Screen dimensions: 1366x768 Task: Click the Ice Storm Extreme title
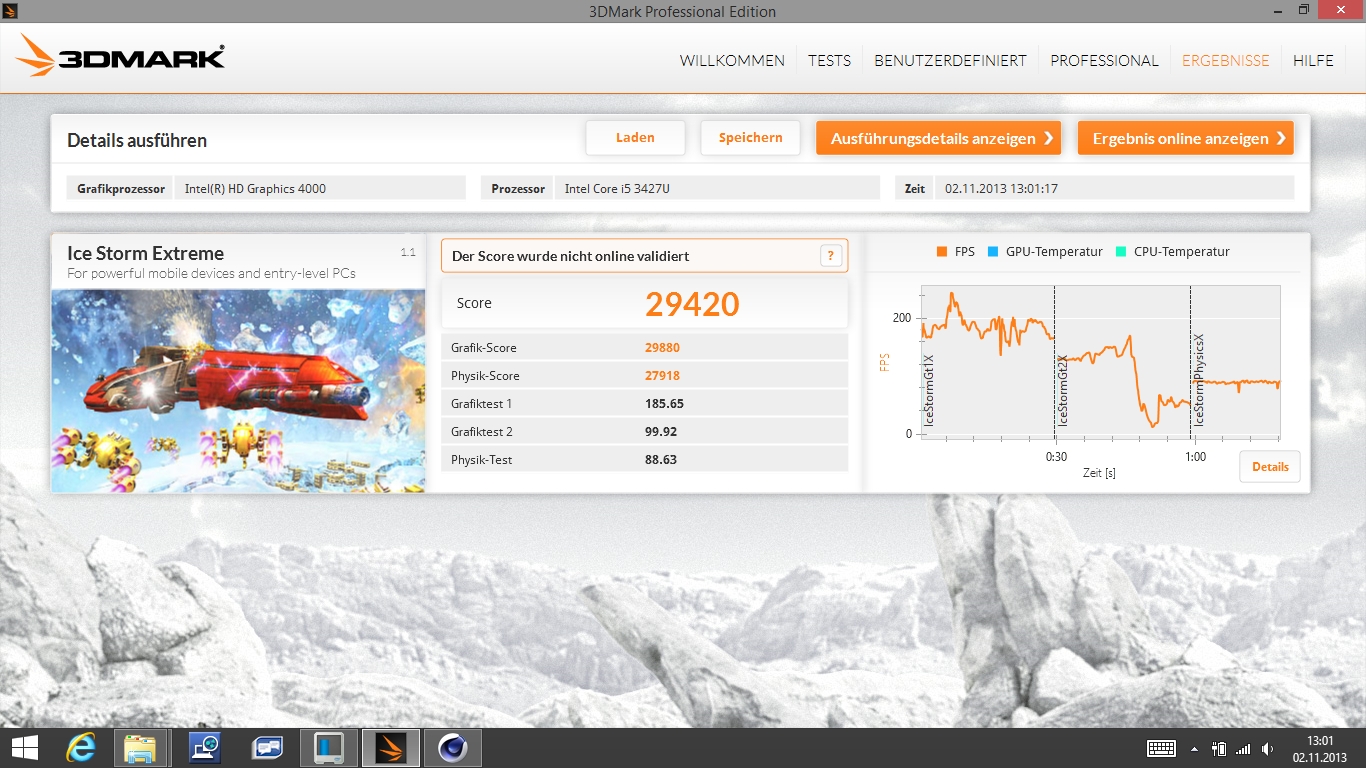coord(145,253)
